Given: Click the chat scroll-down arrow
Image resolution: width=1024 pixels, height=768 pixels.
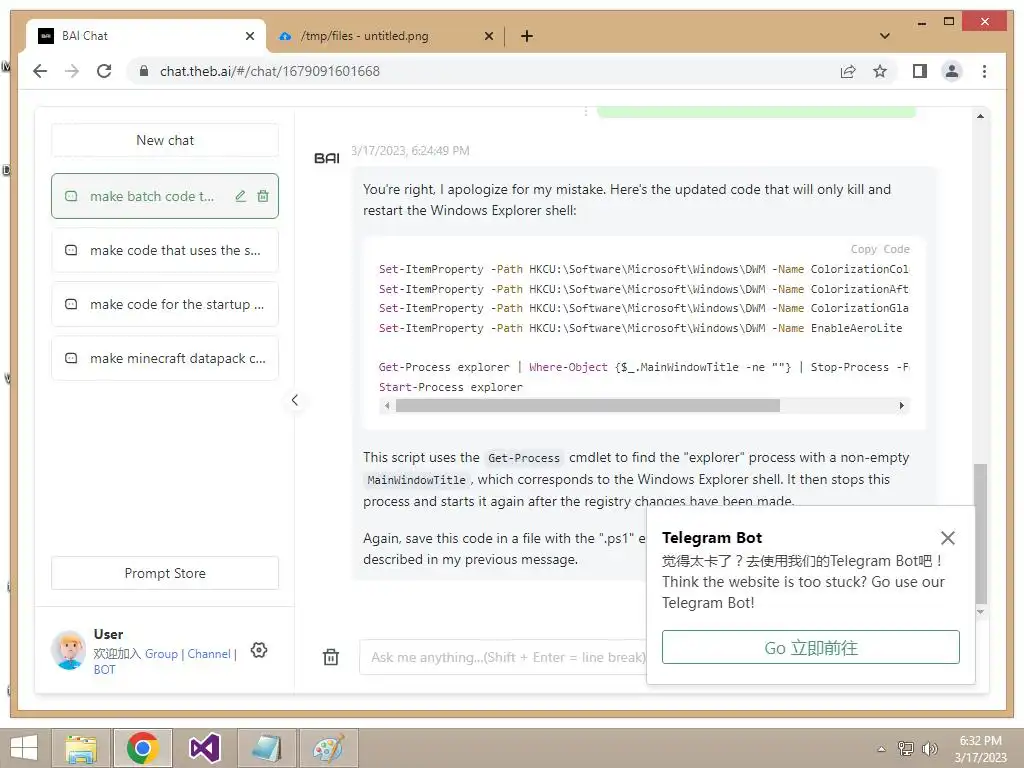Looking at the screenshot, I should pos(980,612).
